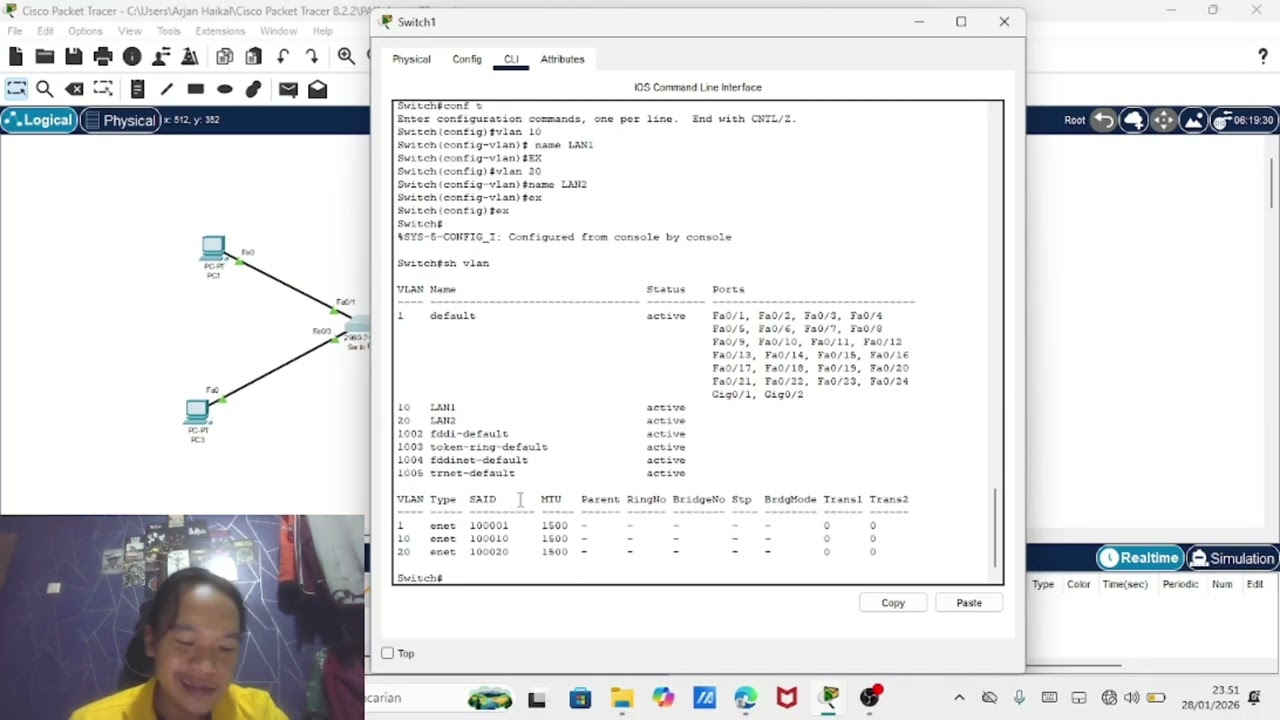Viewport: 1280px width, 720px height.
Task: Switch to Realtime mode
Action: [x=1138, y=558]
